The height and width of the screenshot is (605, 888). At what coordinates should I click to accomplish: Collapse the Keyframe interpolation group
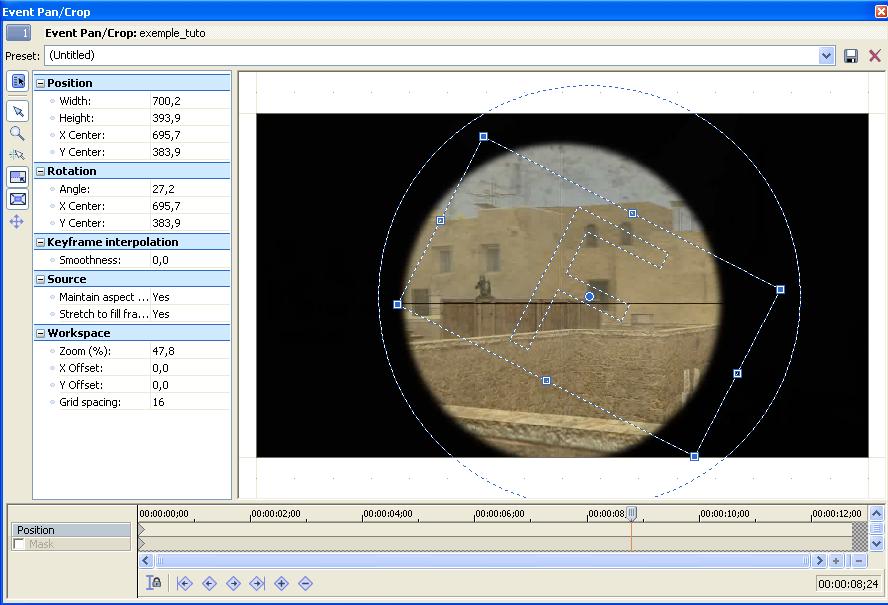coord(40,242)
